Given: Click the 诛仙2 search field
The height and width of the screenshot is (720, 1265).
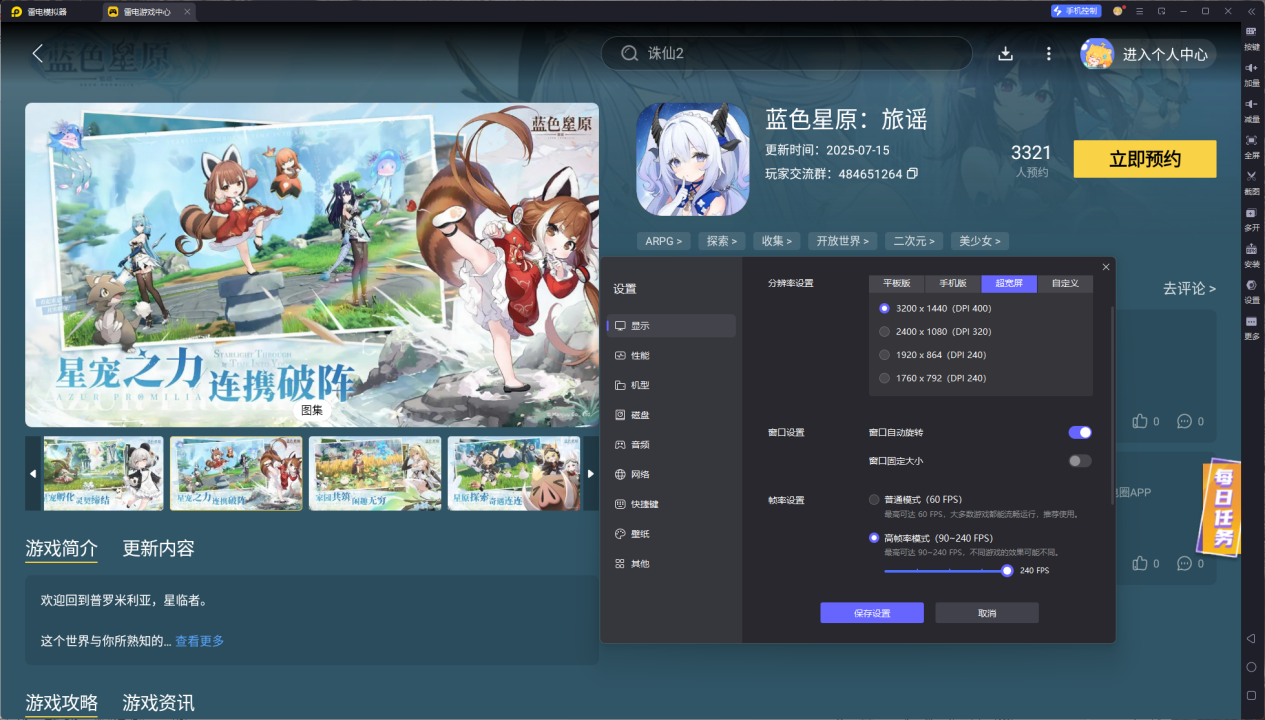Looking at the screenshot, I should pos(787,53).
